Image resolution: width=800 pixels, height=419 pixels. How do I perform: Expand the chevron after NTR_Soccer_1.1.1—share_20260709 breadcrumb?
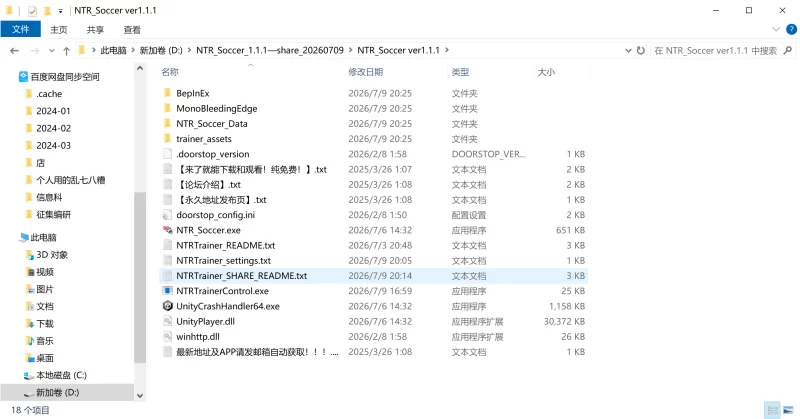click(x=351, y=50)
